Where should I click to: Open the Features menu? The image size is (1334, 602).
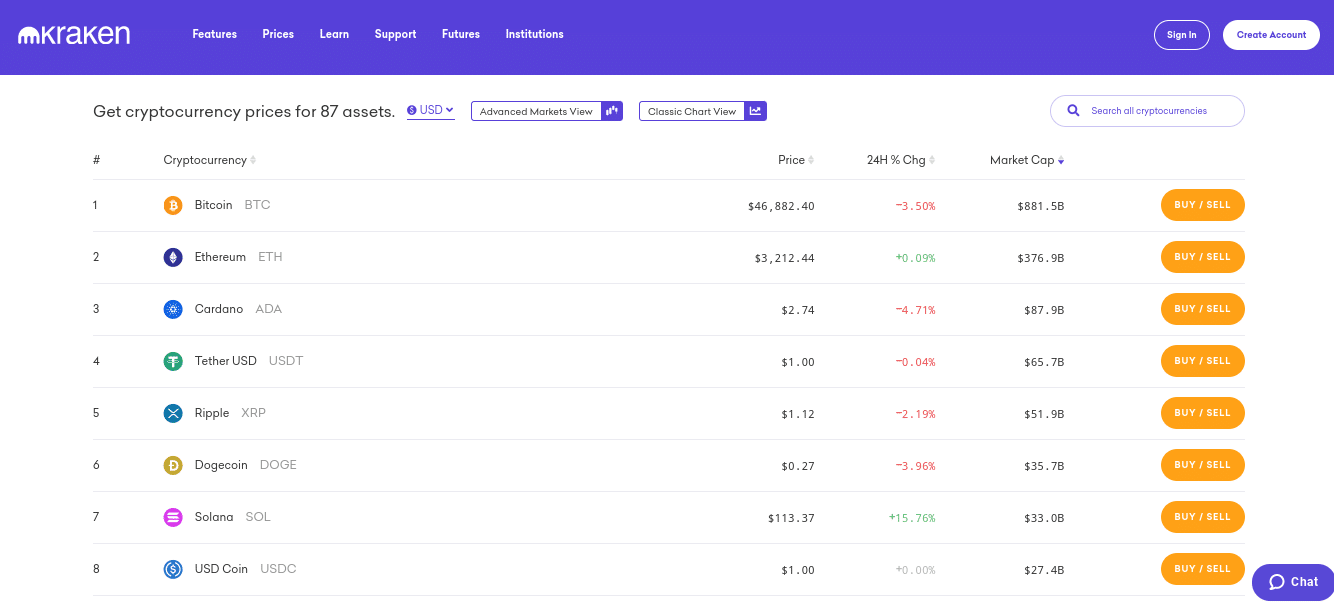point(215,34)
